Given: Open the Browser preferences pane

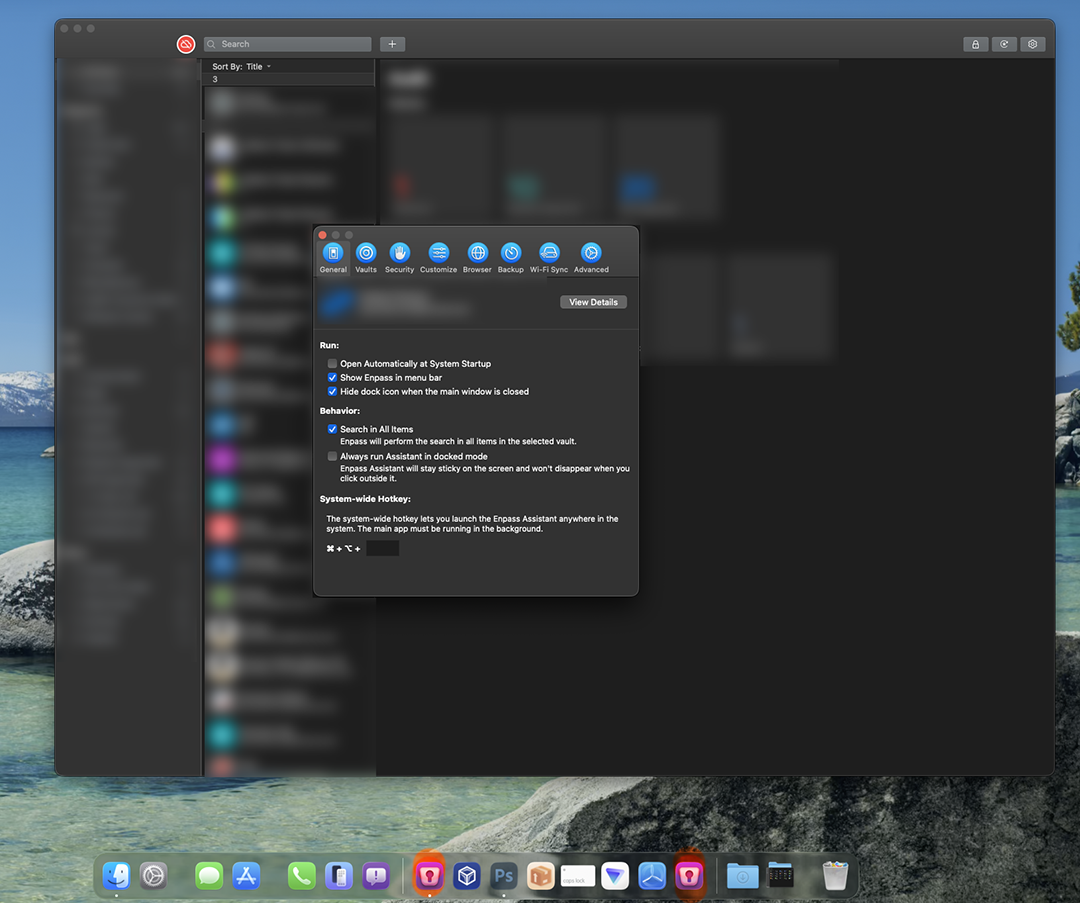Looking at the screenshot, I should pyautogui.click(x=477, y=254).
